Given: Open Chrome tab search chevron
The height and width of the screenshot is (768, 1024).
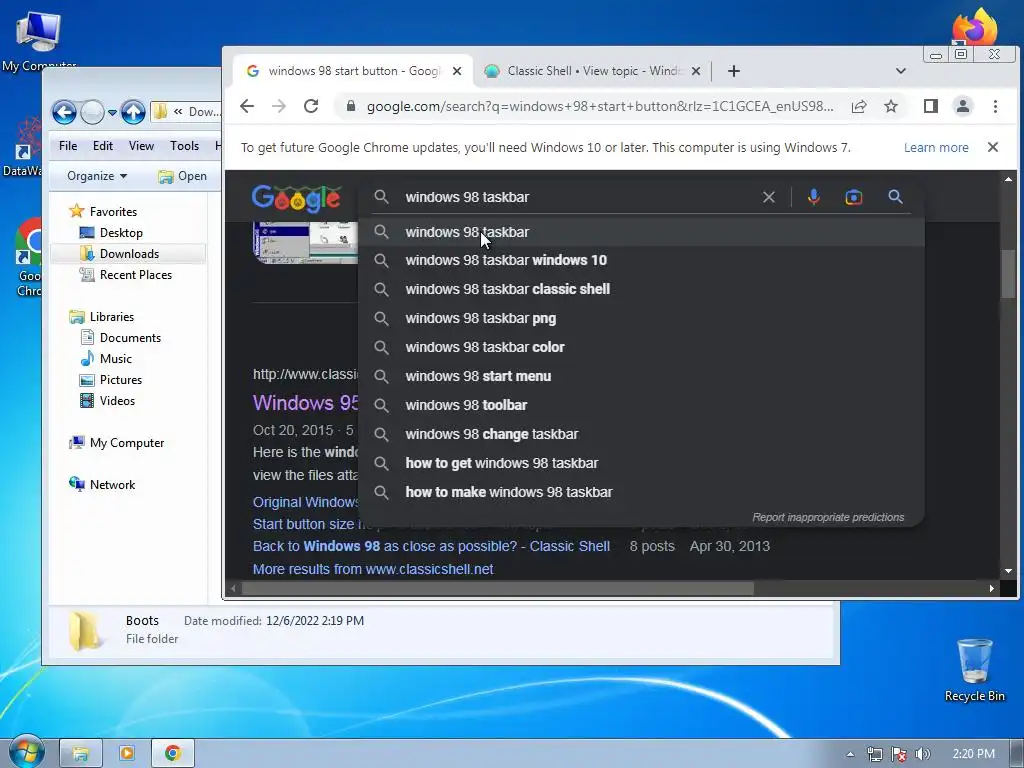Looking at the screenshot, I should click(901, 71).
